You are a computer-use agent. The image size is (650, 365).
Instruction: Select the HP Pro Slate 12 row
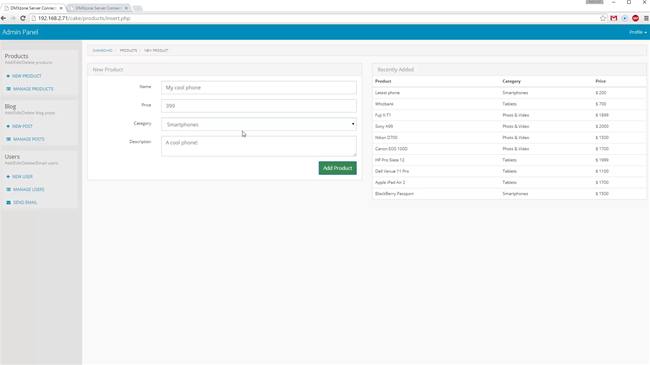(509, 160)
